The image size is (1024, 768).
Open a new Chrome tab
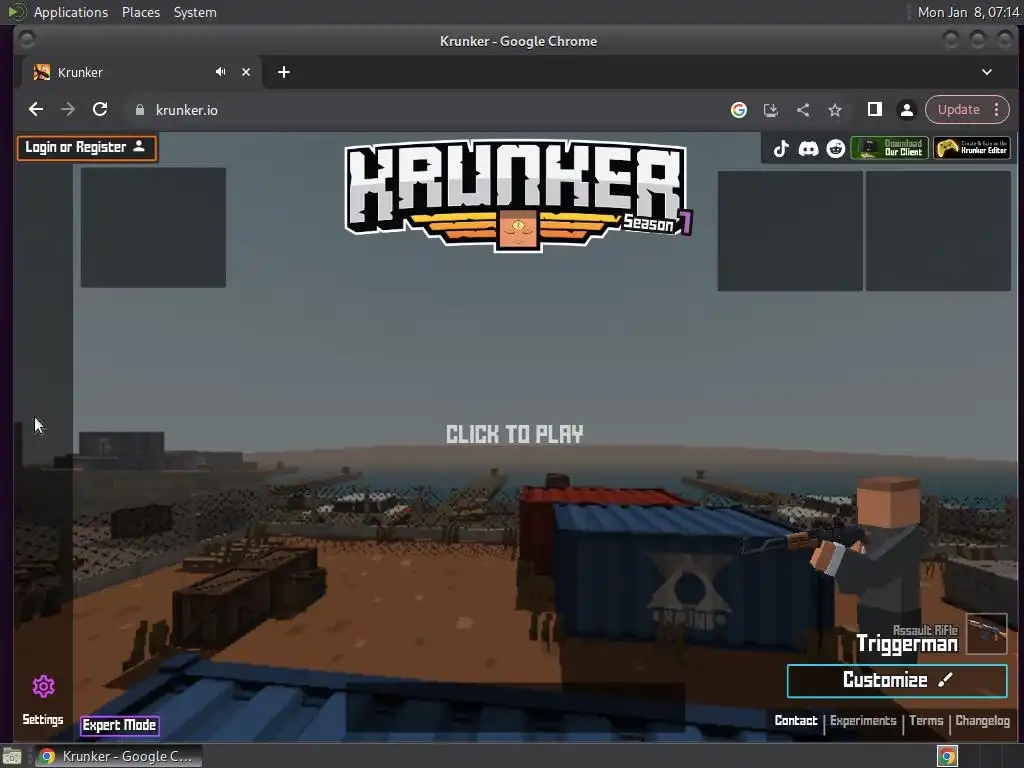click(283, 72)
